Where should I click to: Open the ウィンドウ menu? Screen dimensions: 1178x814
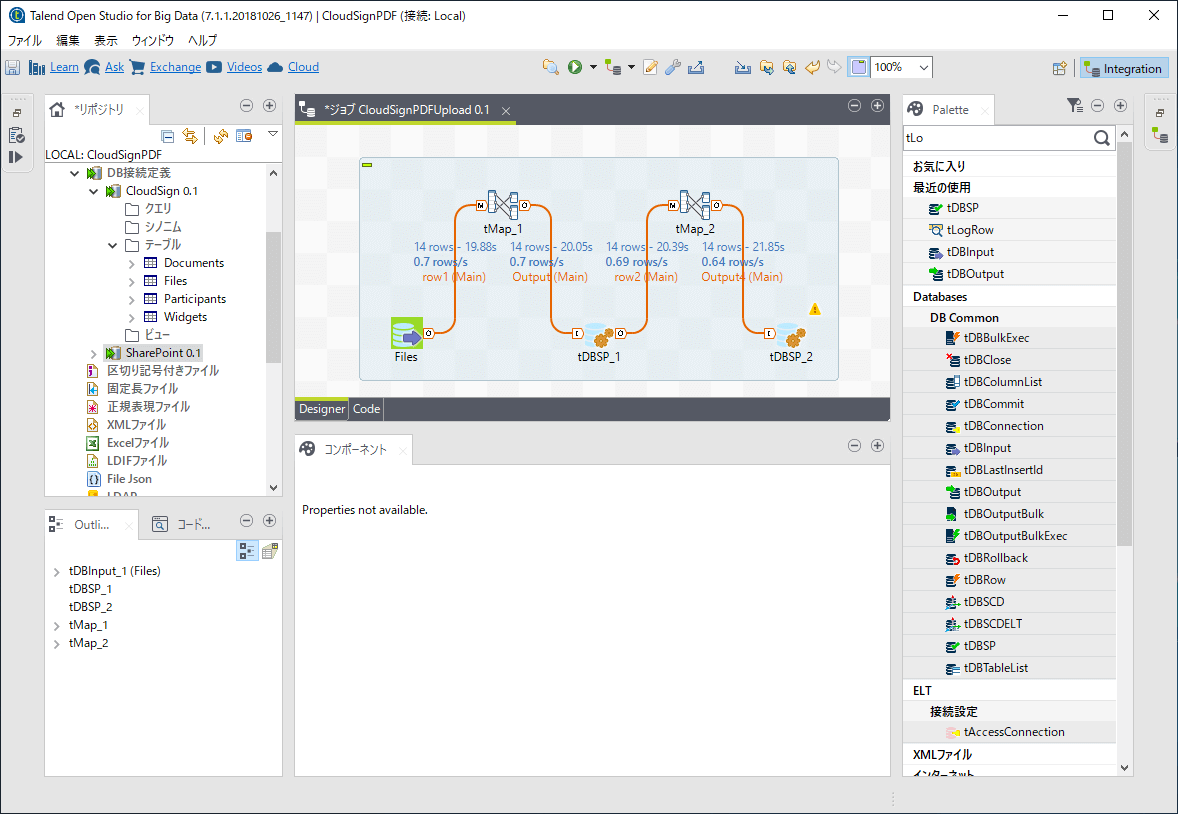click(x=152, y=40)
